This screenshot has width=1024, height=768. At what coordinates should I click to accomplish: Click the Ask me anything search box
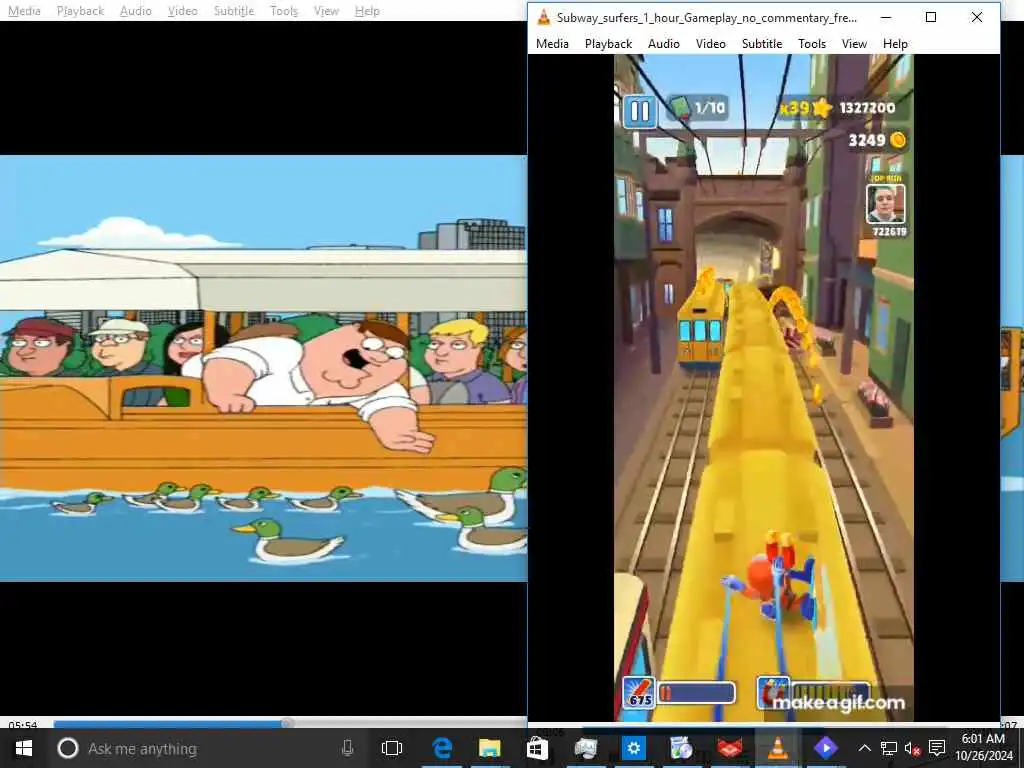(206, 748)
